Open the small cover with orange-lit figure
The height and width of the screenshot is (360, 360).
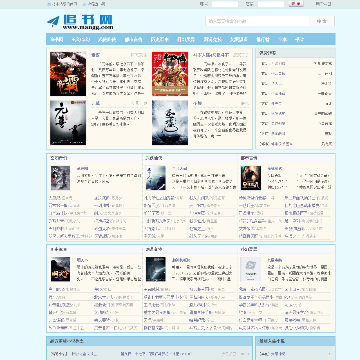pyautogui.click(x=251, y=178)
